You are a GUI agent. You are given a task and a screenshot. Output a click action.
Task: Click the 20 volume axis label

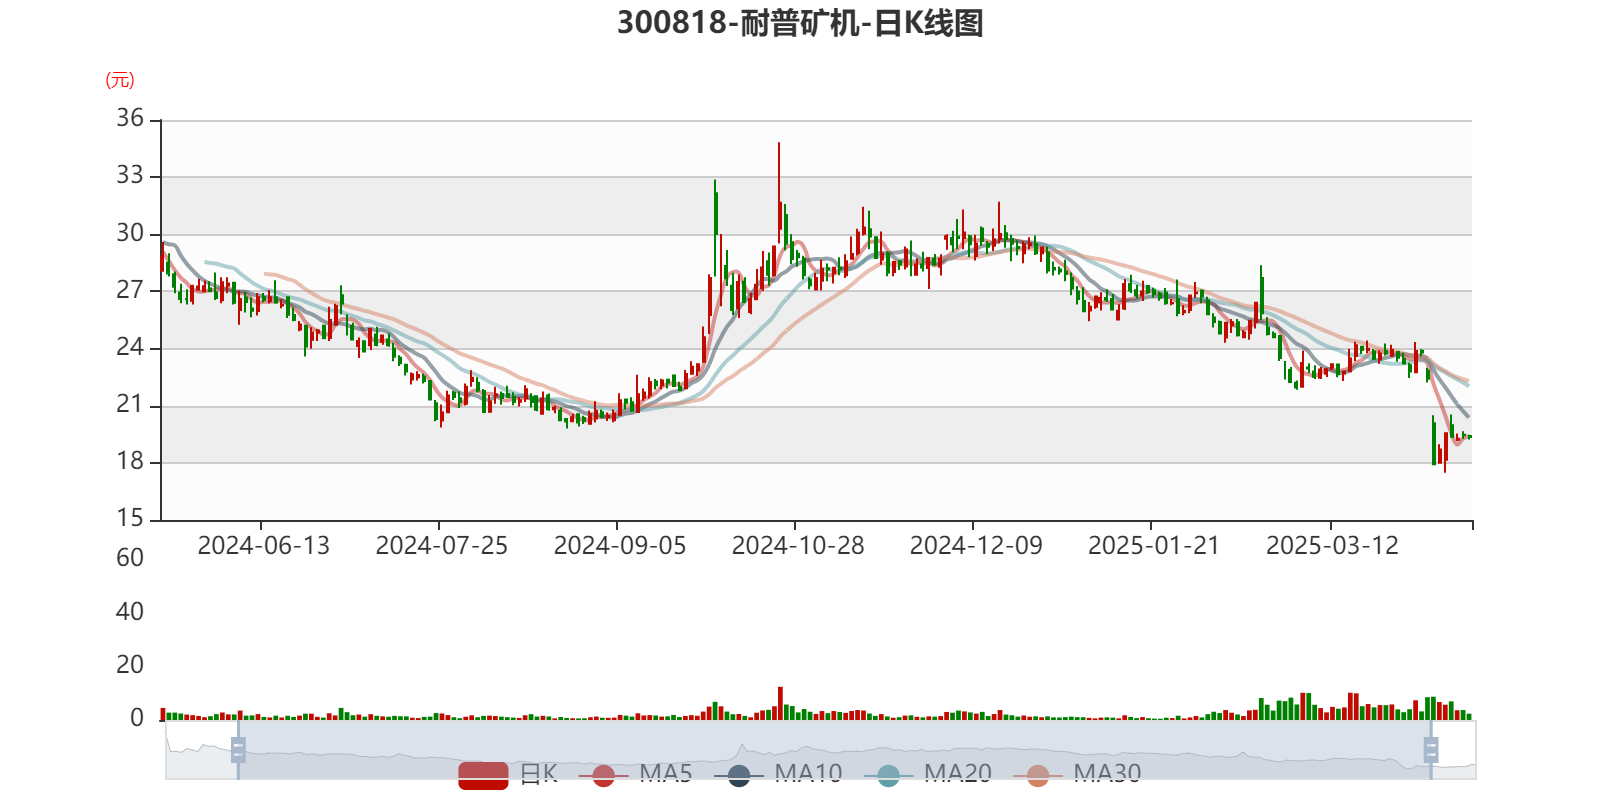[130, 665]
